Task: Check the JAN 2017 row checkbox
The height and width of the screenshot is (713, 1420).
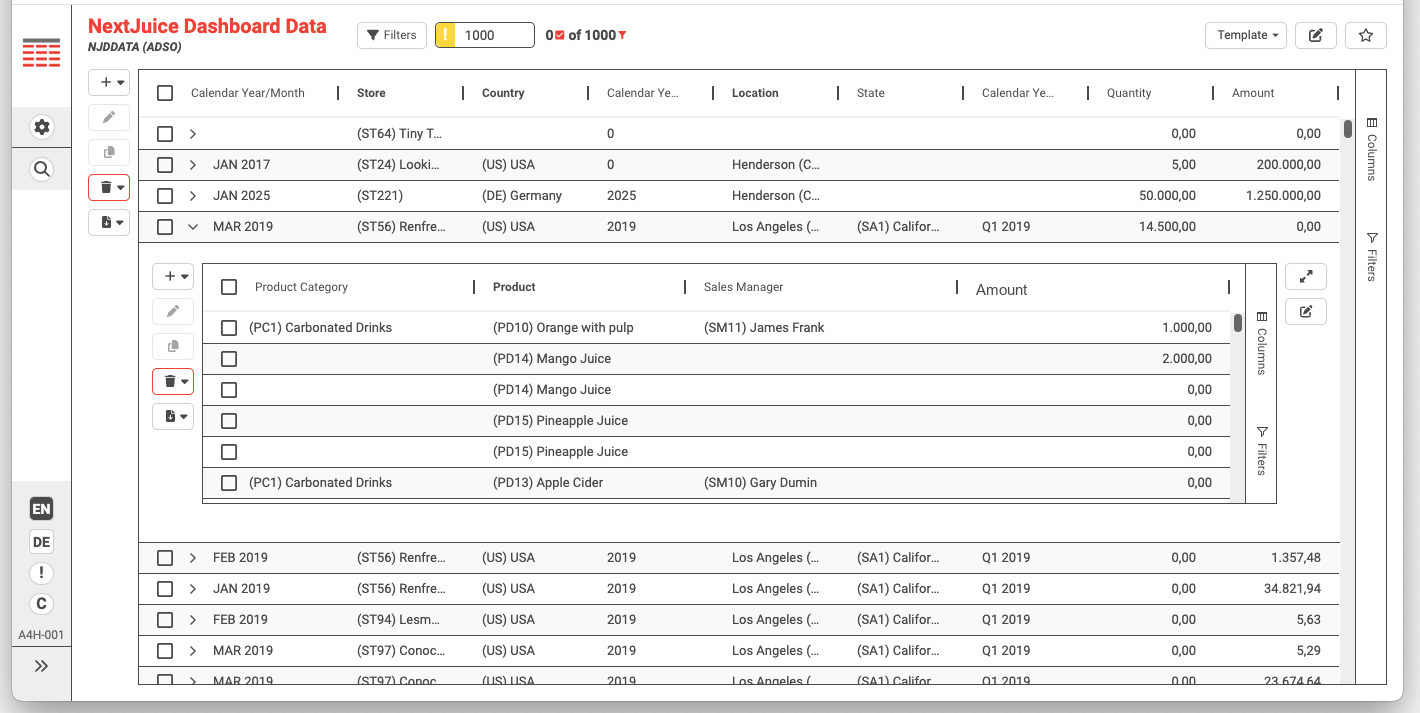Action: (x=165, y=165)
